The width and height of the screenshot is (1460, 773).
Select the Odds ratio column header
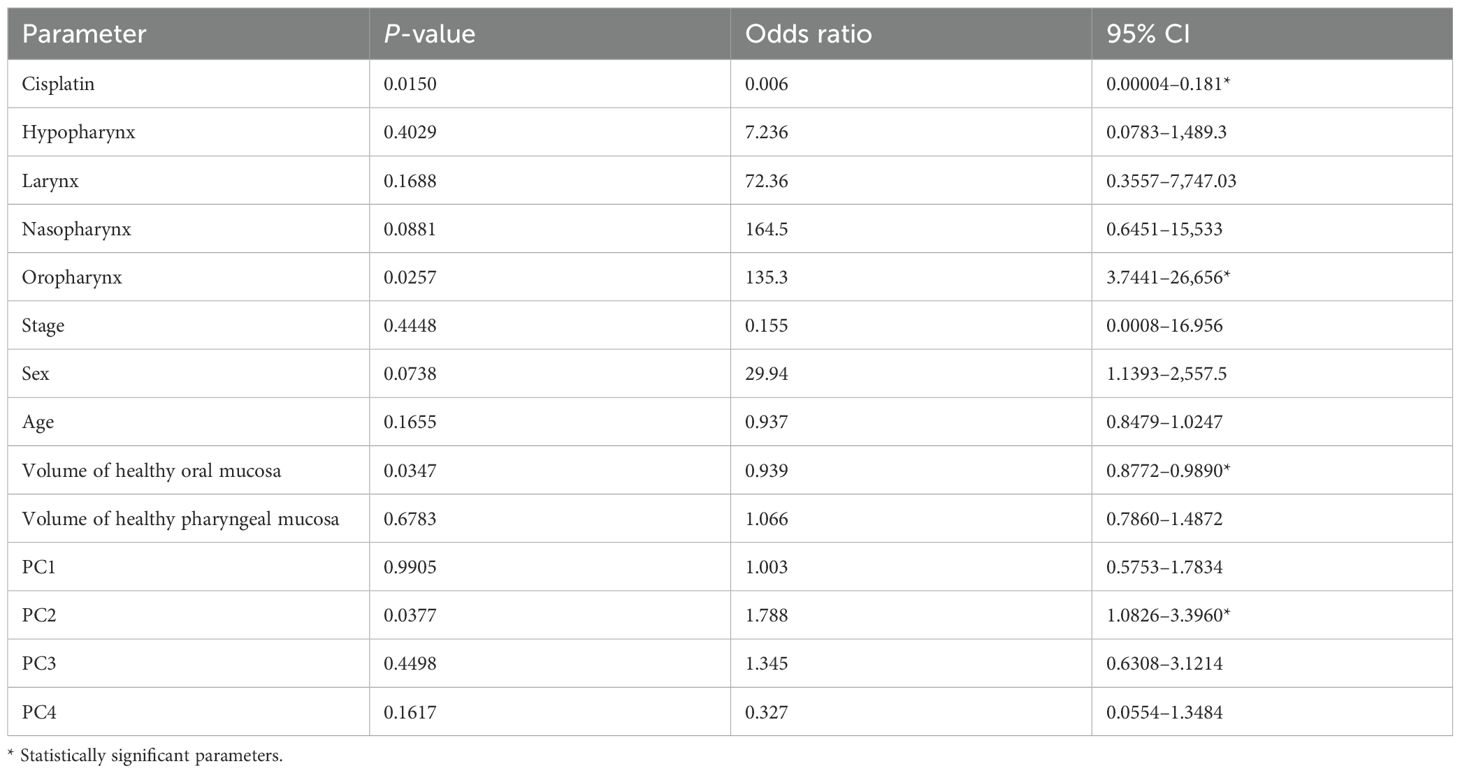[x=809, y=34]
